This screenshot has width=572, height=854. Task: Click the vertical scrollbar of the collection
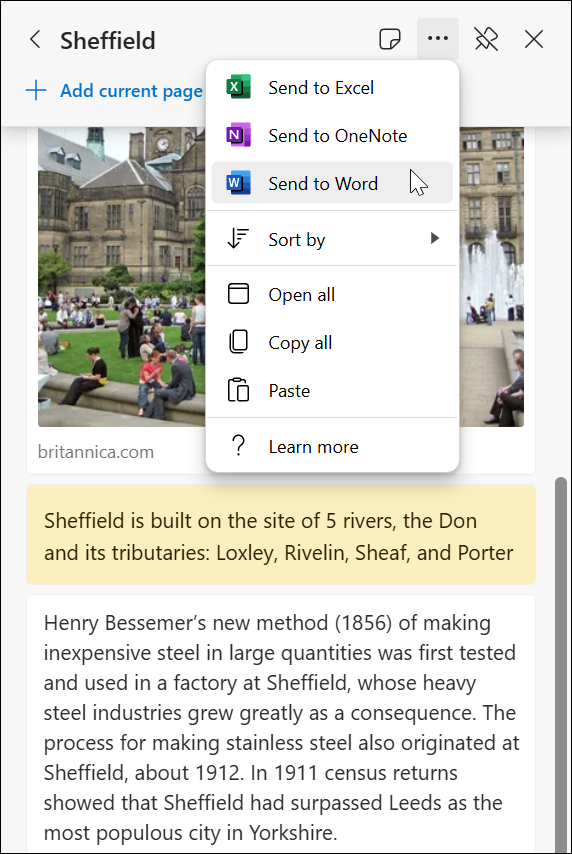pos(561,664)
